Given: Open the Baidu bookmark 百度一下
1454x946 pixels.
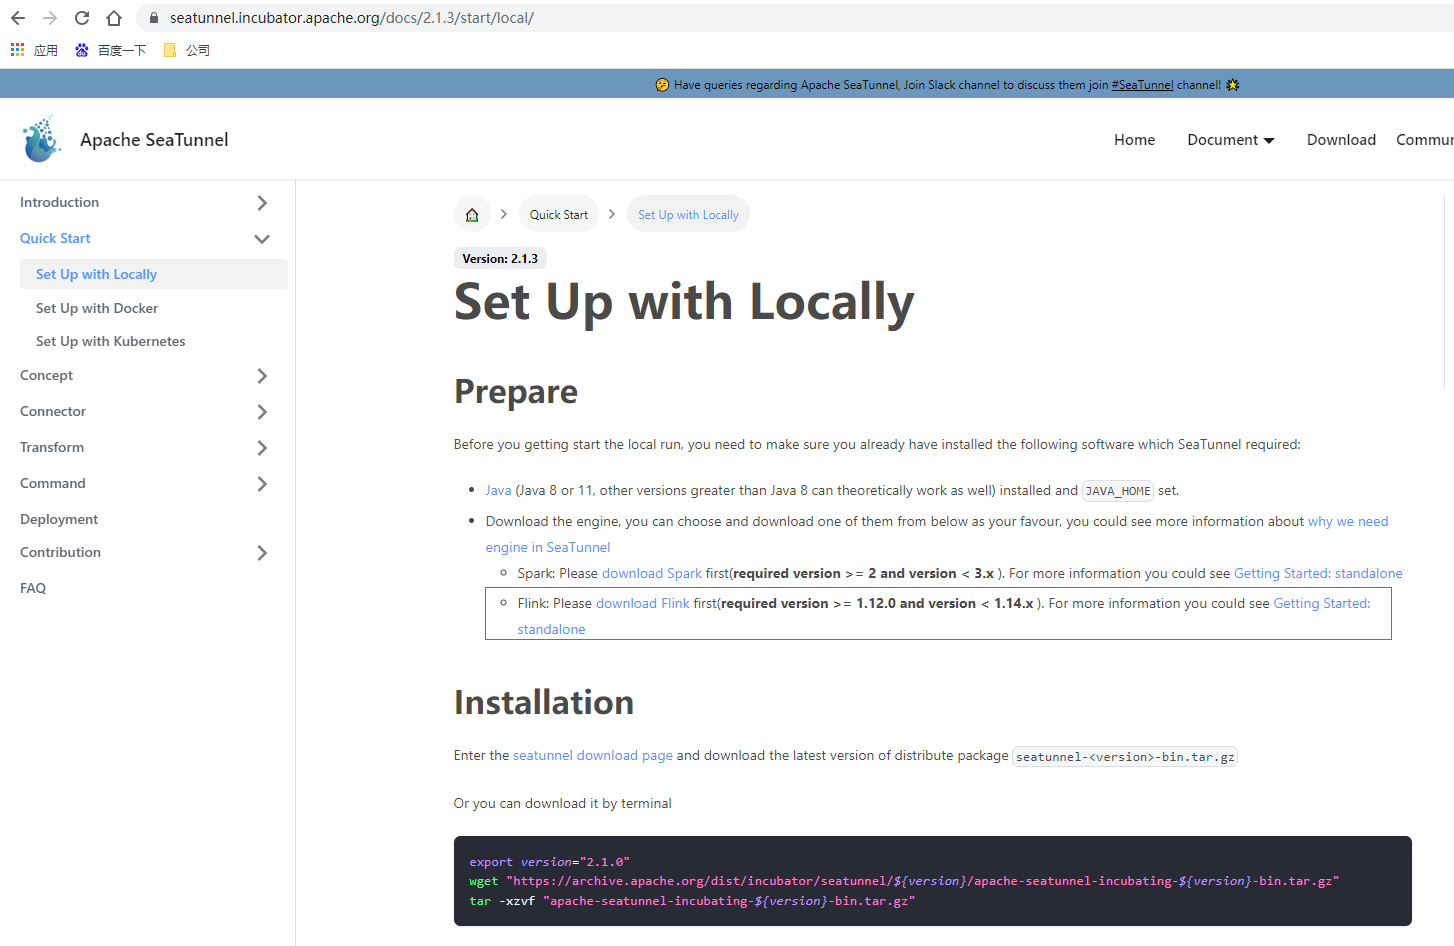Looking at the screenshot, I should 110,50.
